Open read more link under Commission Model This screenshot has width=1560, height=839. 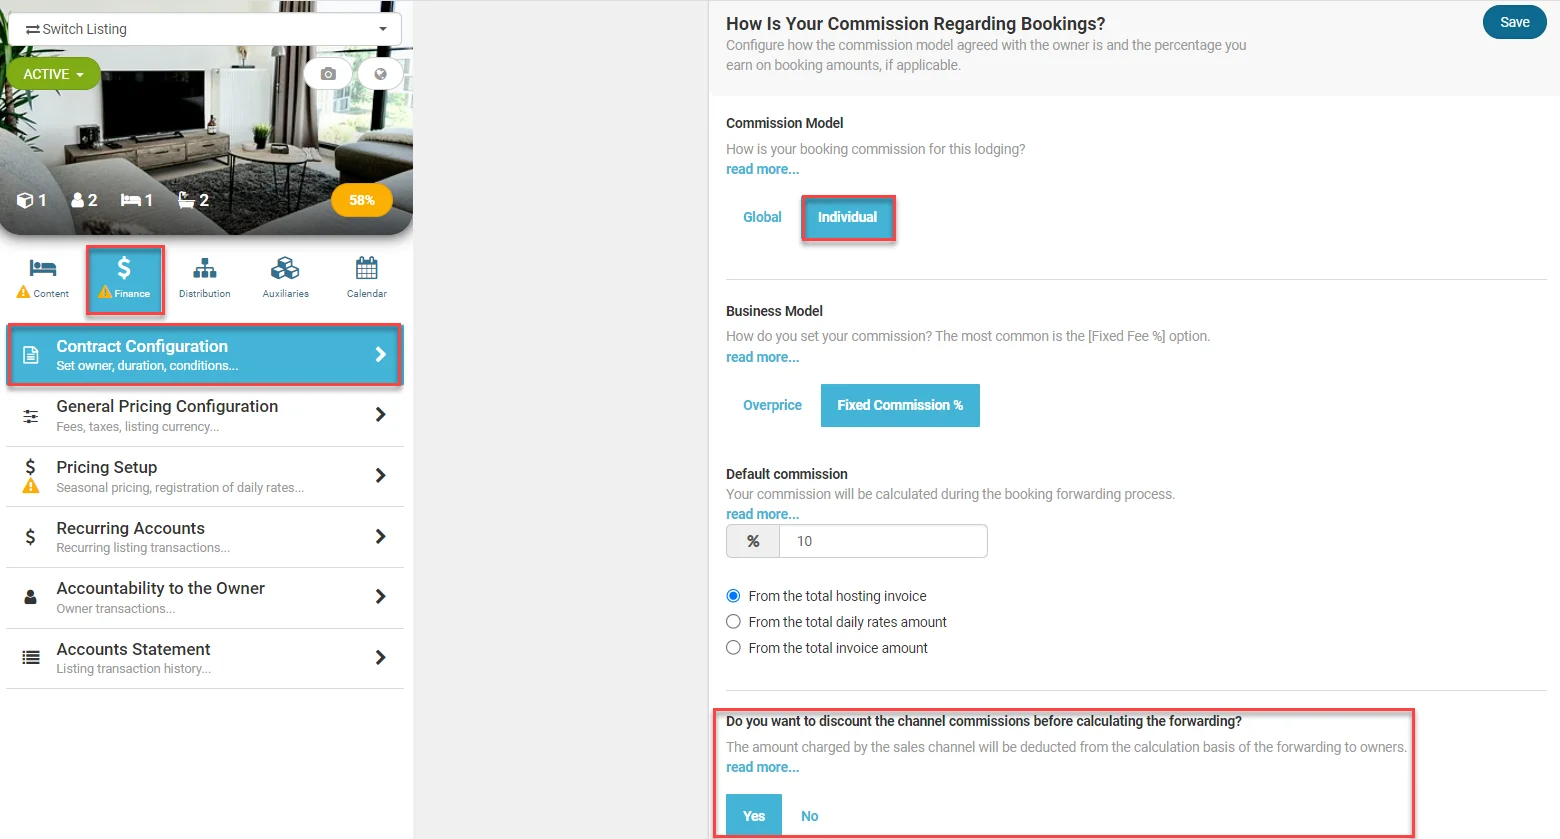point(762,169)
